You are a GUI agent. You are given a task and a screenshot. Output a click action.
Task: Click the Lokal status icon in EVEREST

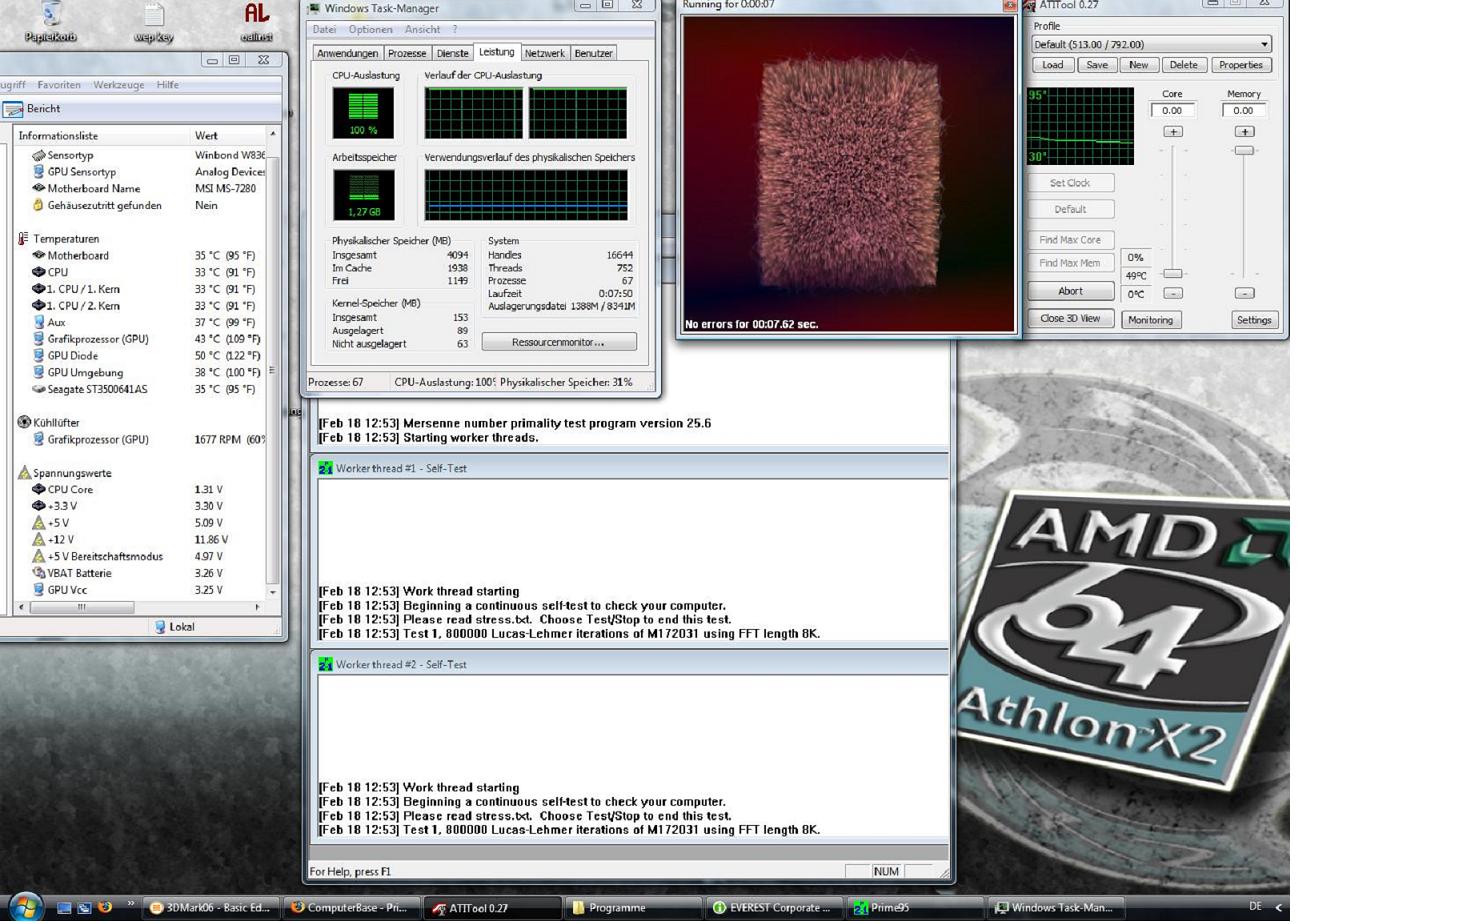(160, 627)
